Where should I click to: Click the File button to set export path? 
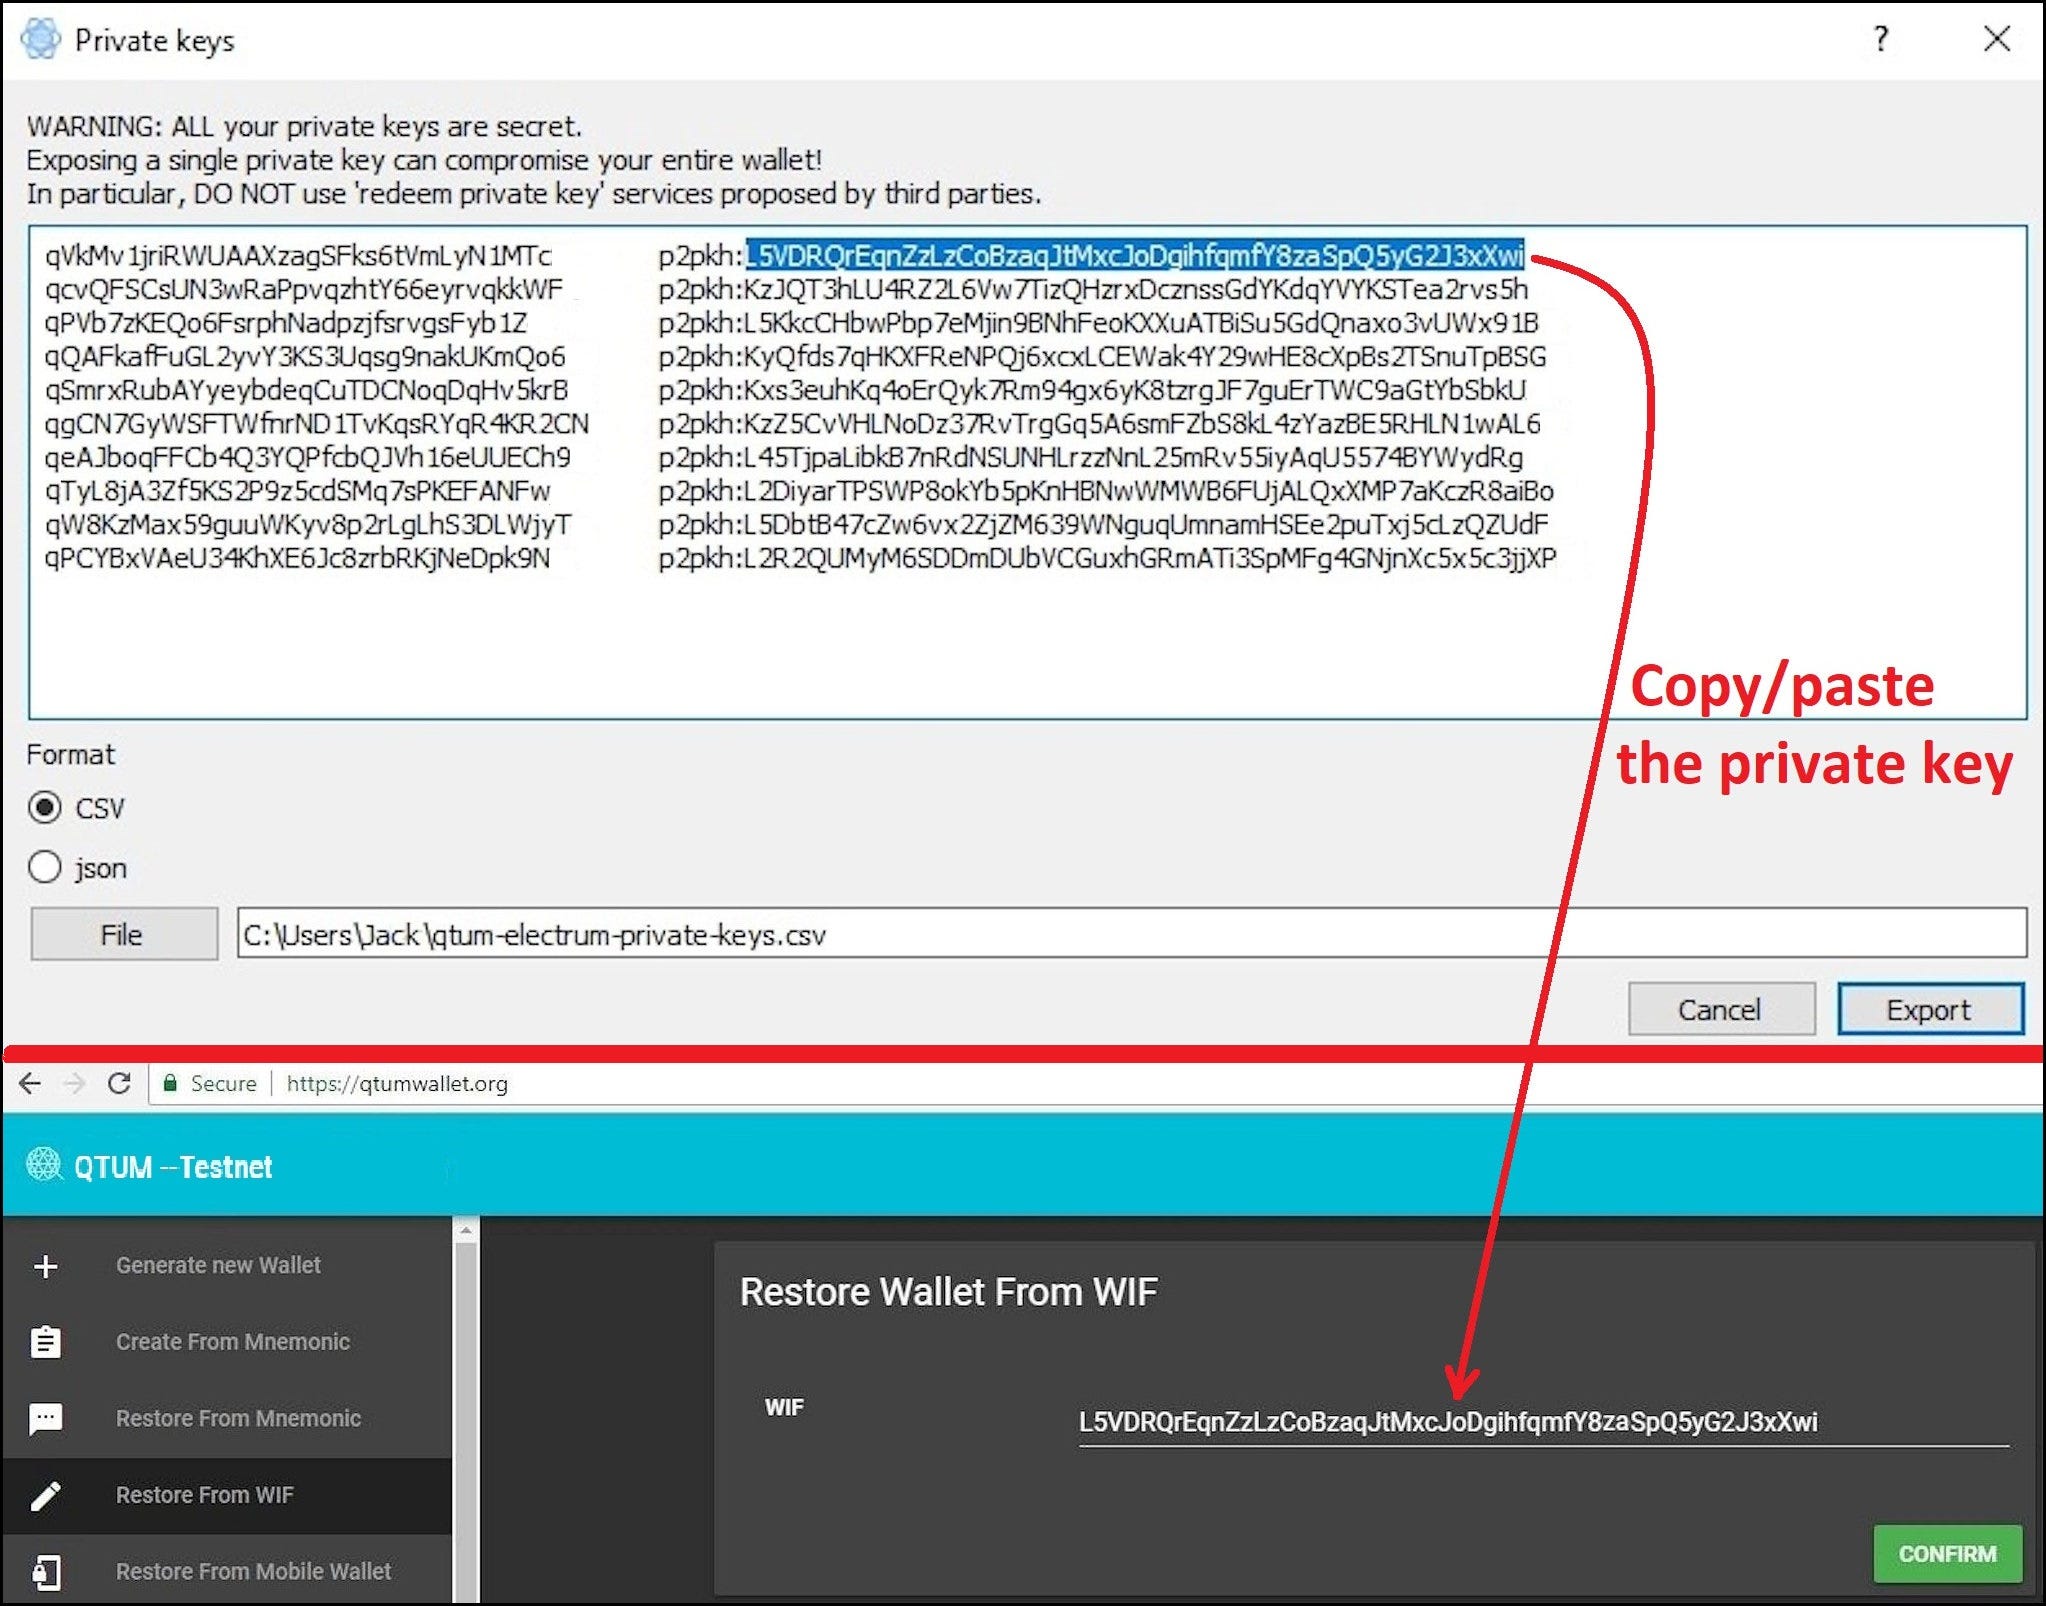pyautogui.click(x=121, y=932)
